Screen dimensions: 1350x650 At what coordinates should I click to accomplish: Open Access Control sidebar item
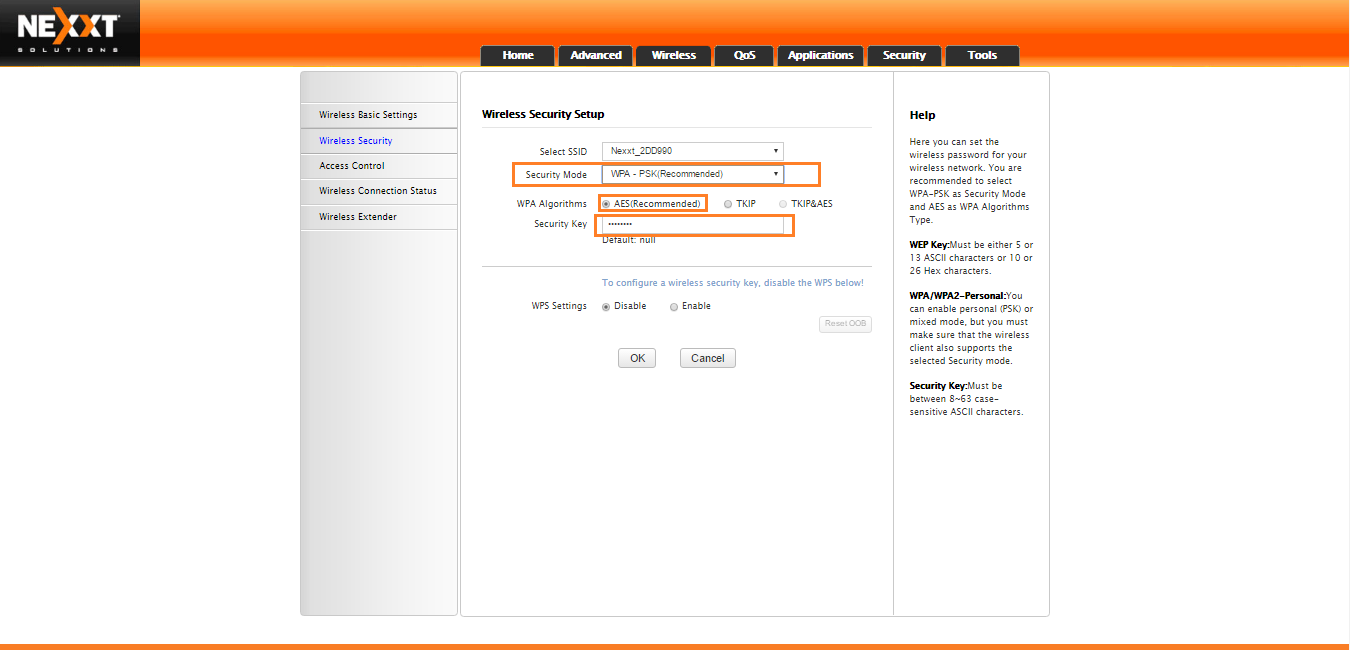pyautogui.click(x=352, y=166)
